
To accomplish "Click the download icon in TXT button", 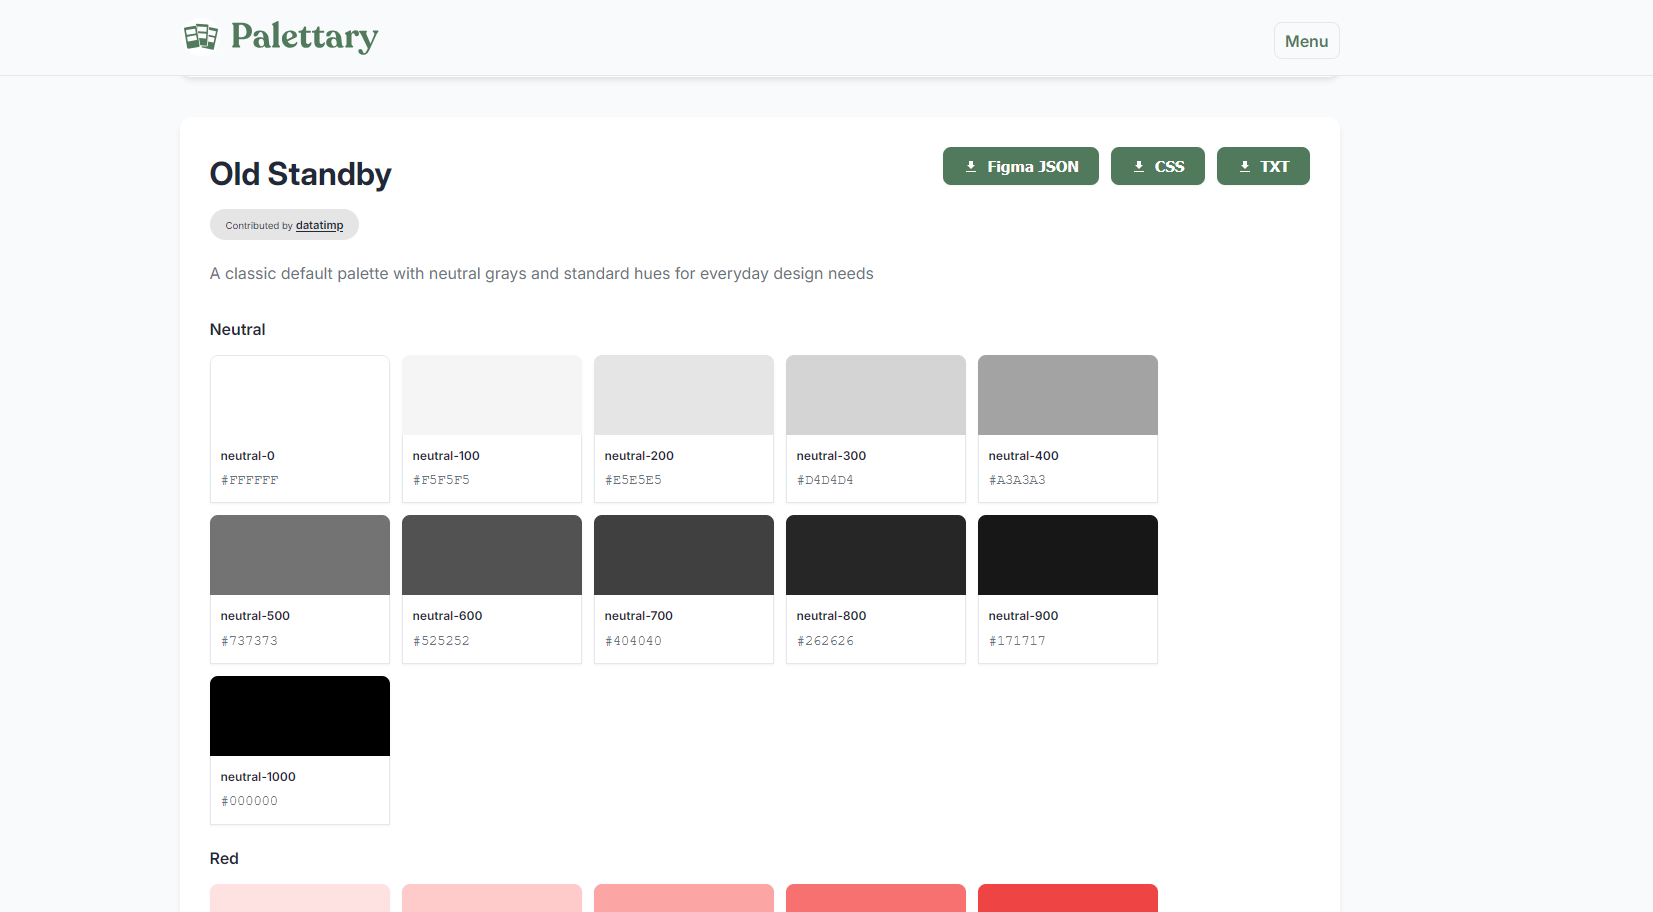I will [1244, 166].
